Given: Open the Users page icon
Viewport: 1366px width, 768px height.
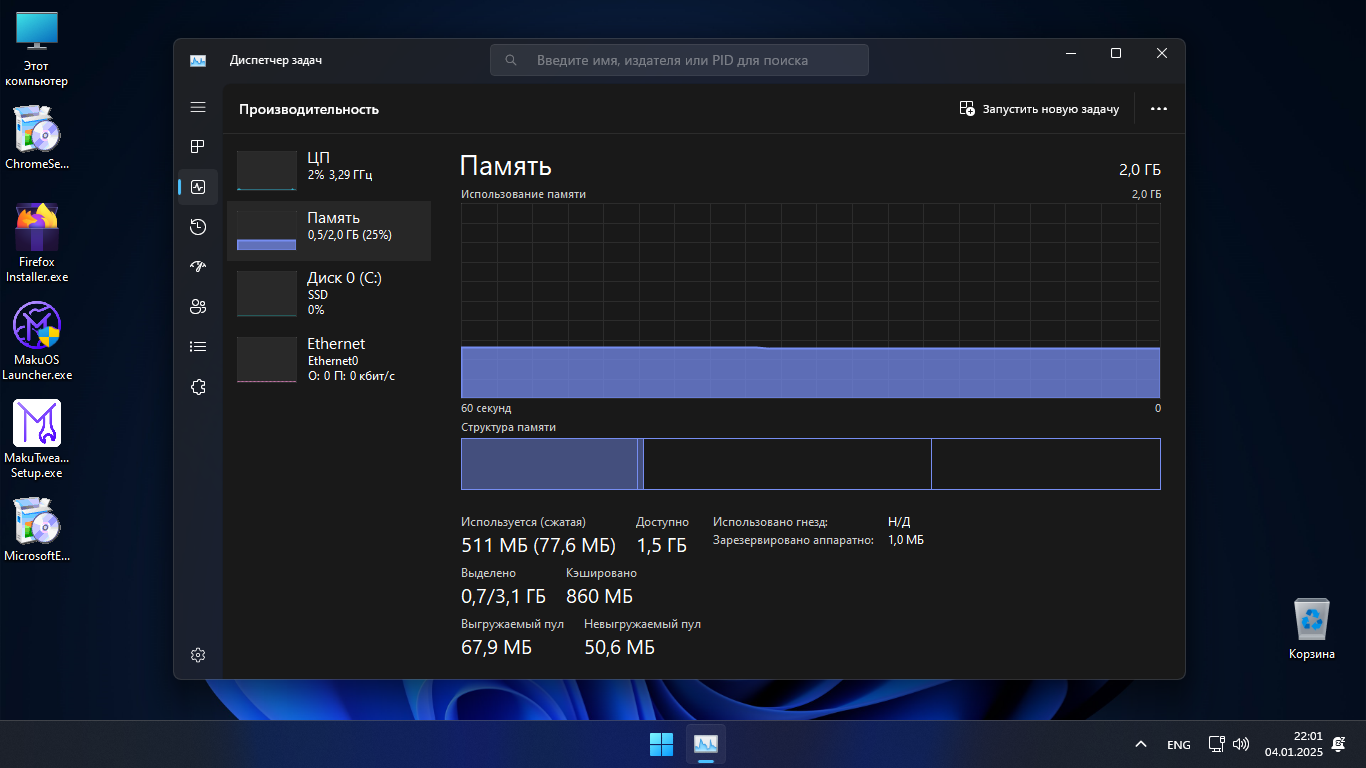Looking at the screenshot, I should click(x=198, y=307).
